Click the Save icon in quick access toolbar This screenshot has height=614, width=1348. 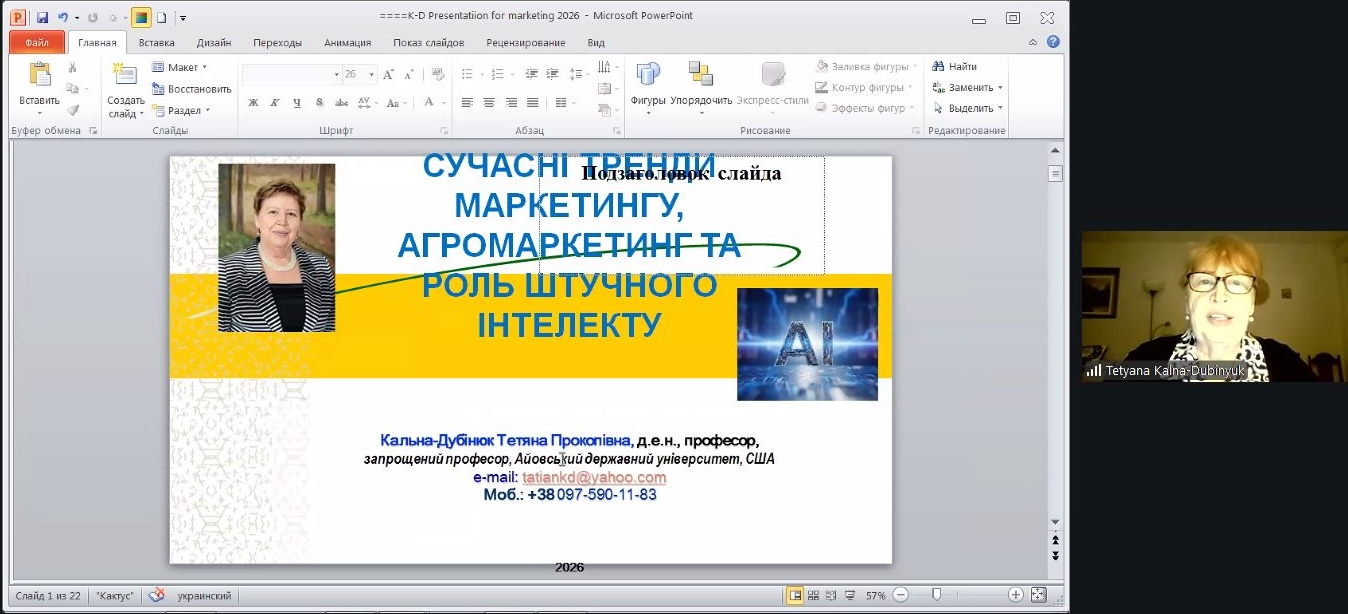pyautogui.click(x=42, y=17)
